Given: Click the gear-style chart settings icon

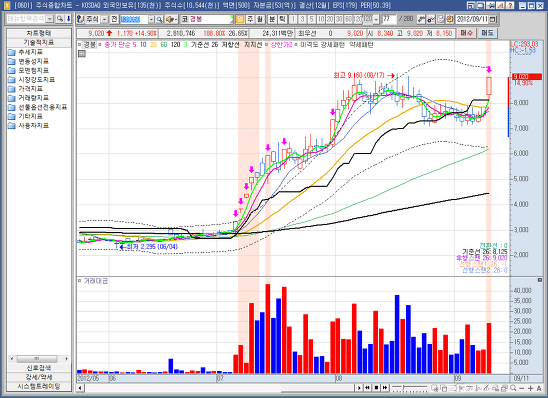Looking at the screenshot, I should click(x=450, y=19).
